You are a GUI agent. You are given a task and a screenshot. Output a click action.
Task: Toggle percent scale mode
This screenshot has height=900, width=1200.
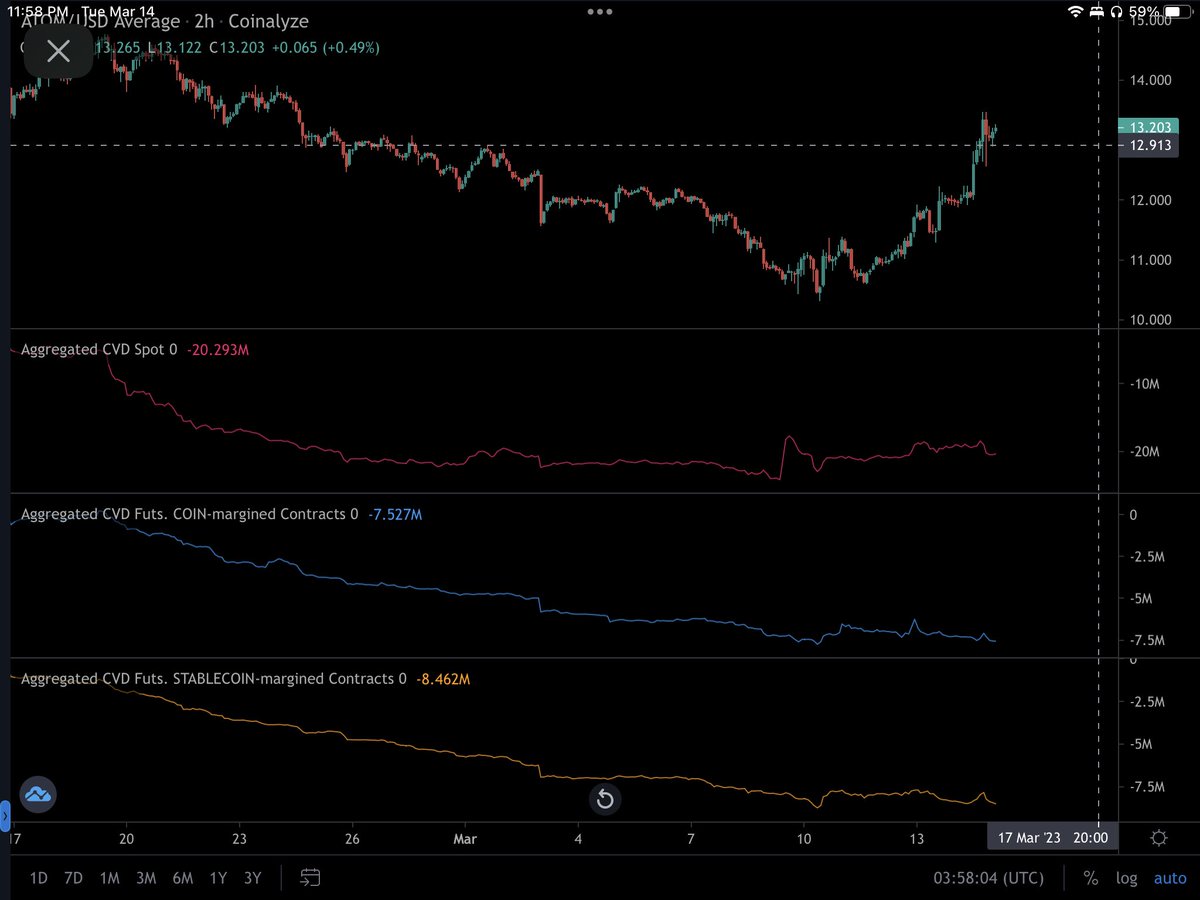(1090, 878)
